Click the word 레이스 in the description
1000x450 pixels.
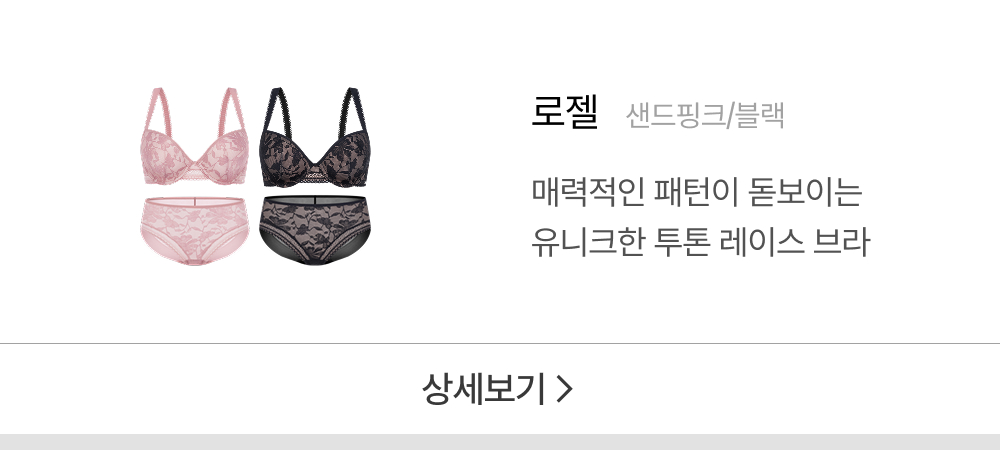coord(761,243)
